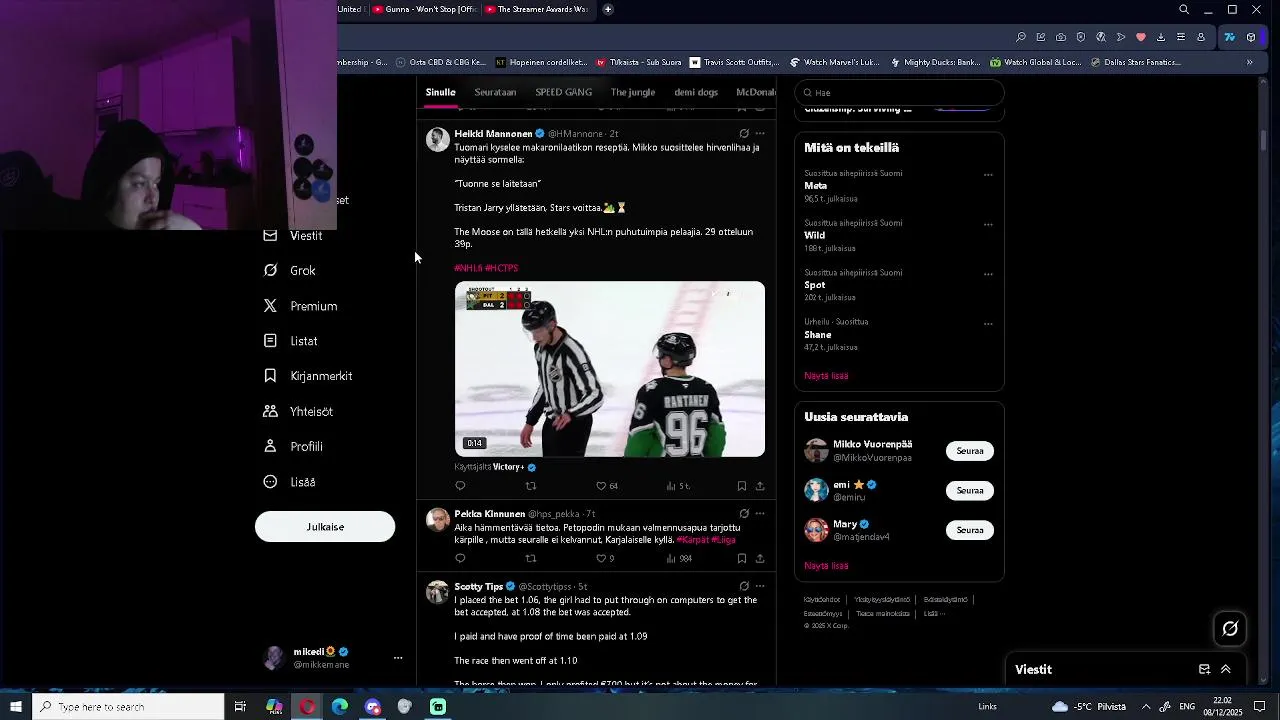The width and height of the screenshot is (1280, 720).
Task: Click Grok icon on Pekka Kinnunen's post
Action: [744, 514]
